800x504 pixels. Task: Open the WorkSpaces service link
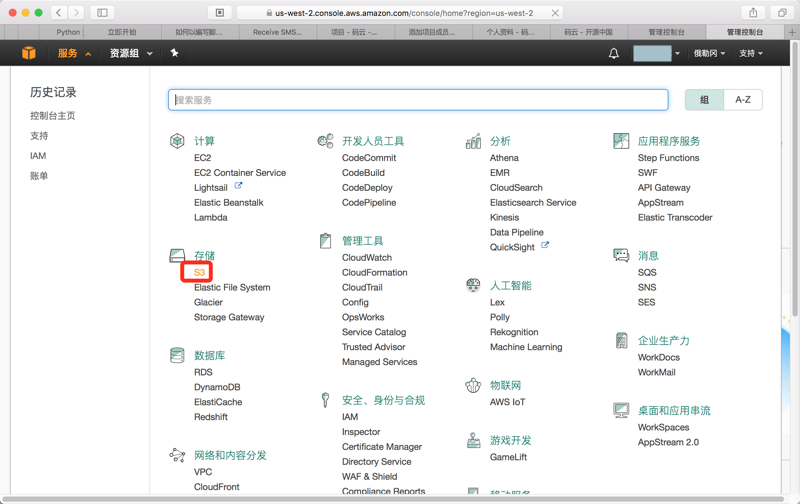(x=663, y=427)
